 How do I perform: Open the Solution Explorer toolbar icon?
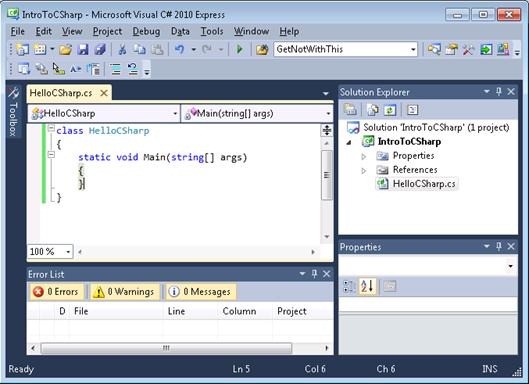[434, 50]
